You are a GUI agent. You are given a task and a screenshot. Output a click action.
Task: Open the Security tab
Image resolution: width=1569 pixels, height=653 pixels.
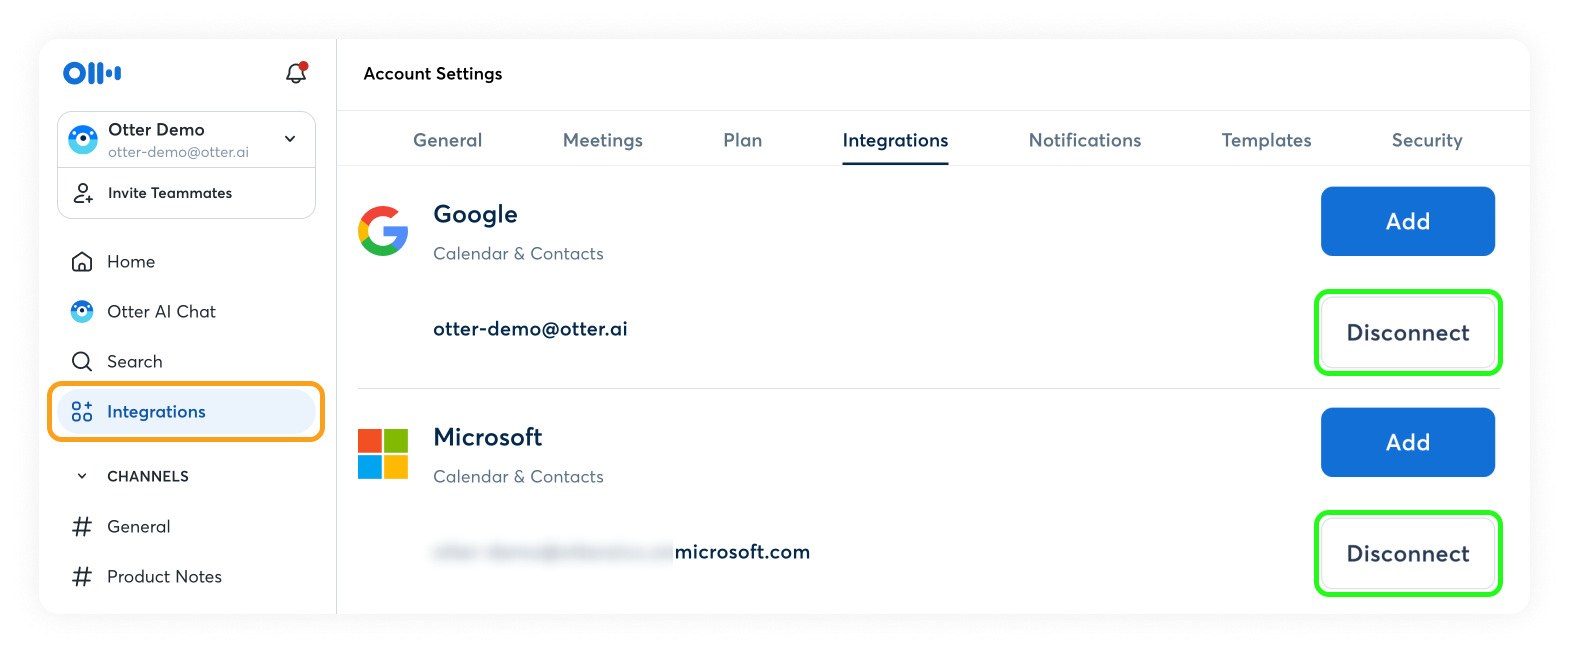1426,141
